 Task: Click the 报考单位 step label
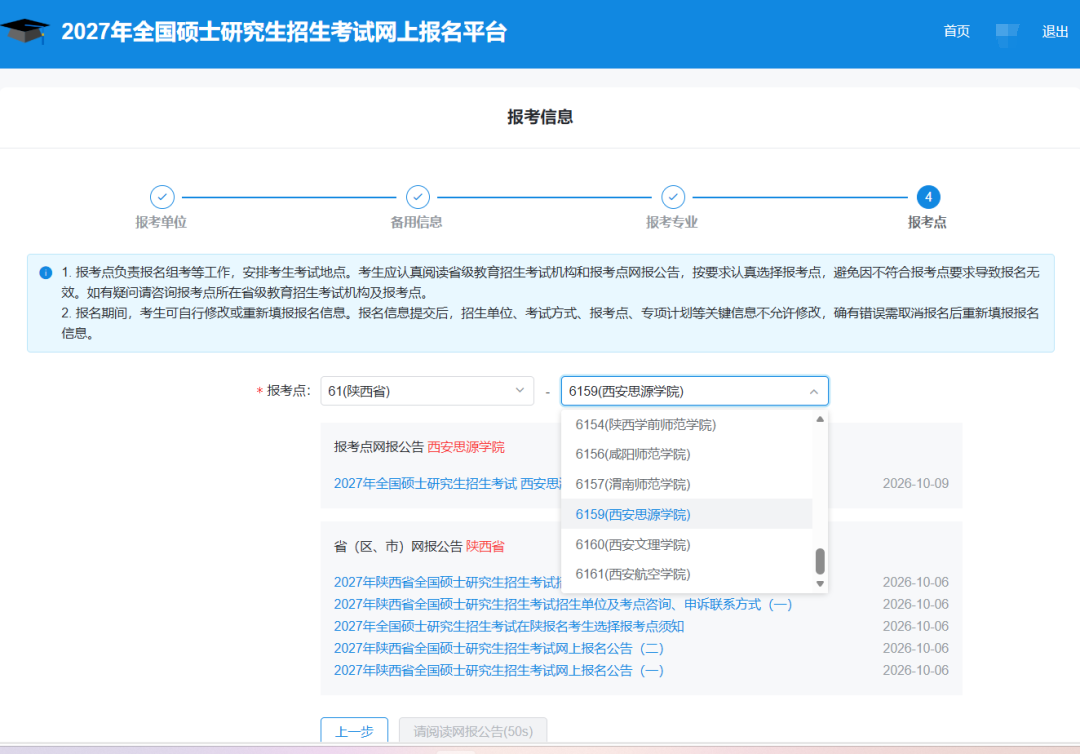pyautogui.click(x=161, y=222)
